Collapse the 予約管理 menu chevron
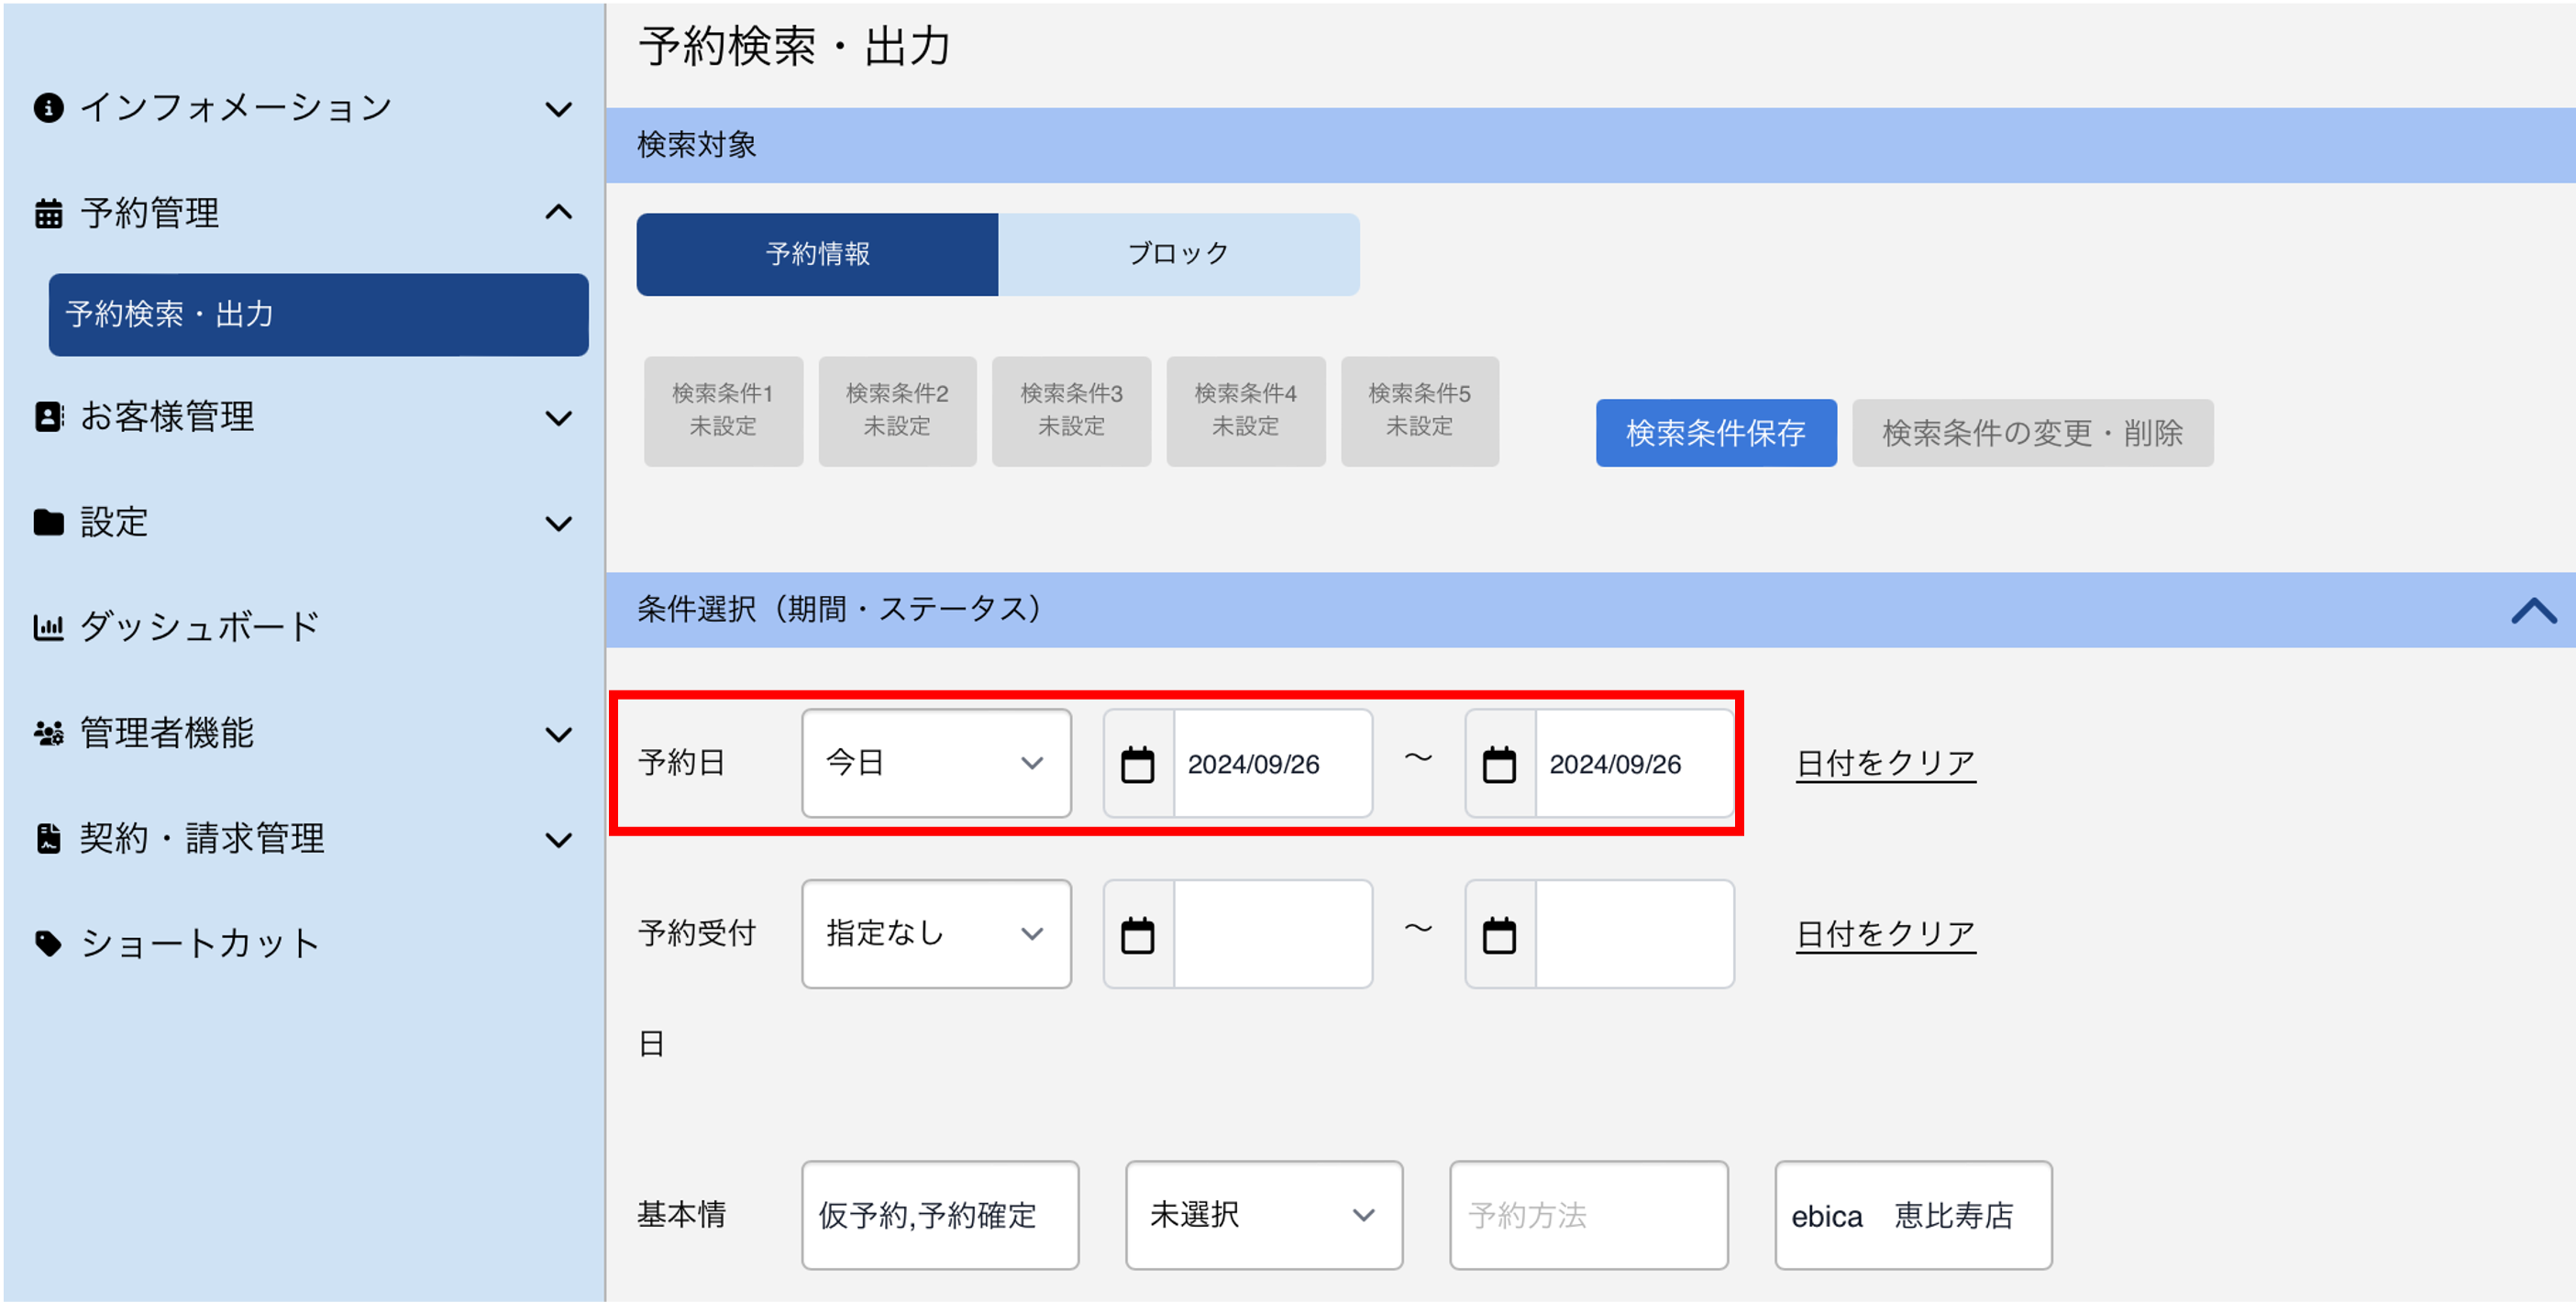The height and width of the screenshot is (1302, 2576). [x=558, y=212]
